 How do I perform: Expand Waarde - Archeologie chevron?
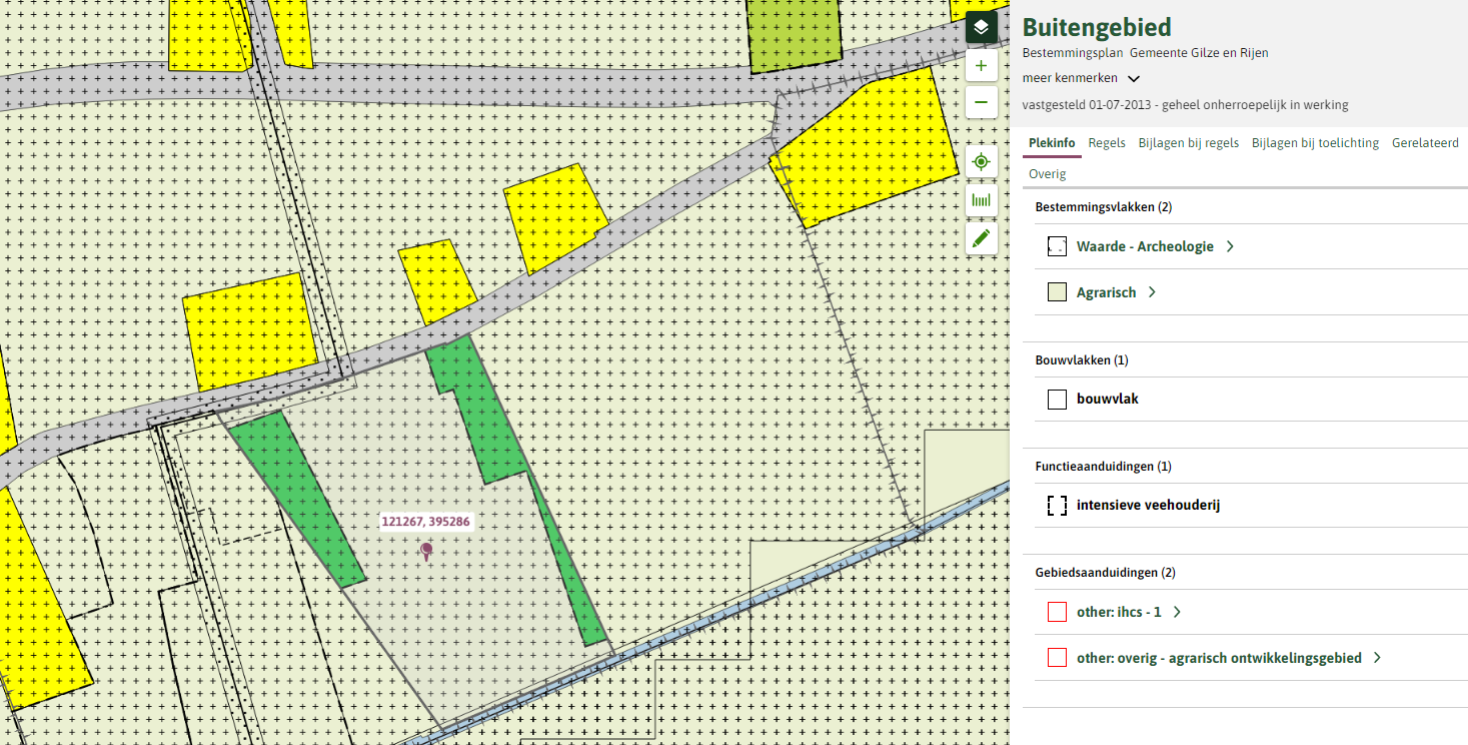tap(1230, 246)
